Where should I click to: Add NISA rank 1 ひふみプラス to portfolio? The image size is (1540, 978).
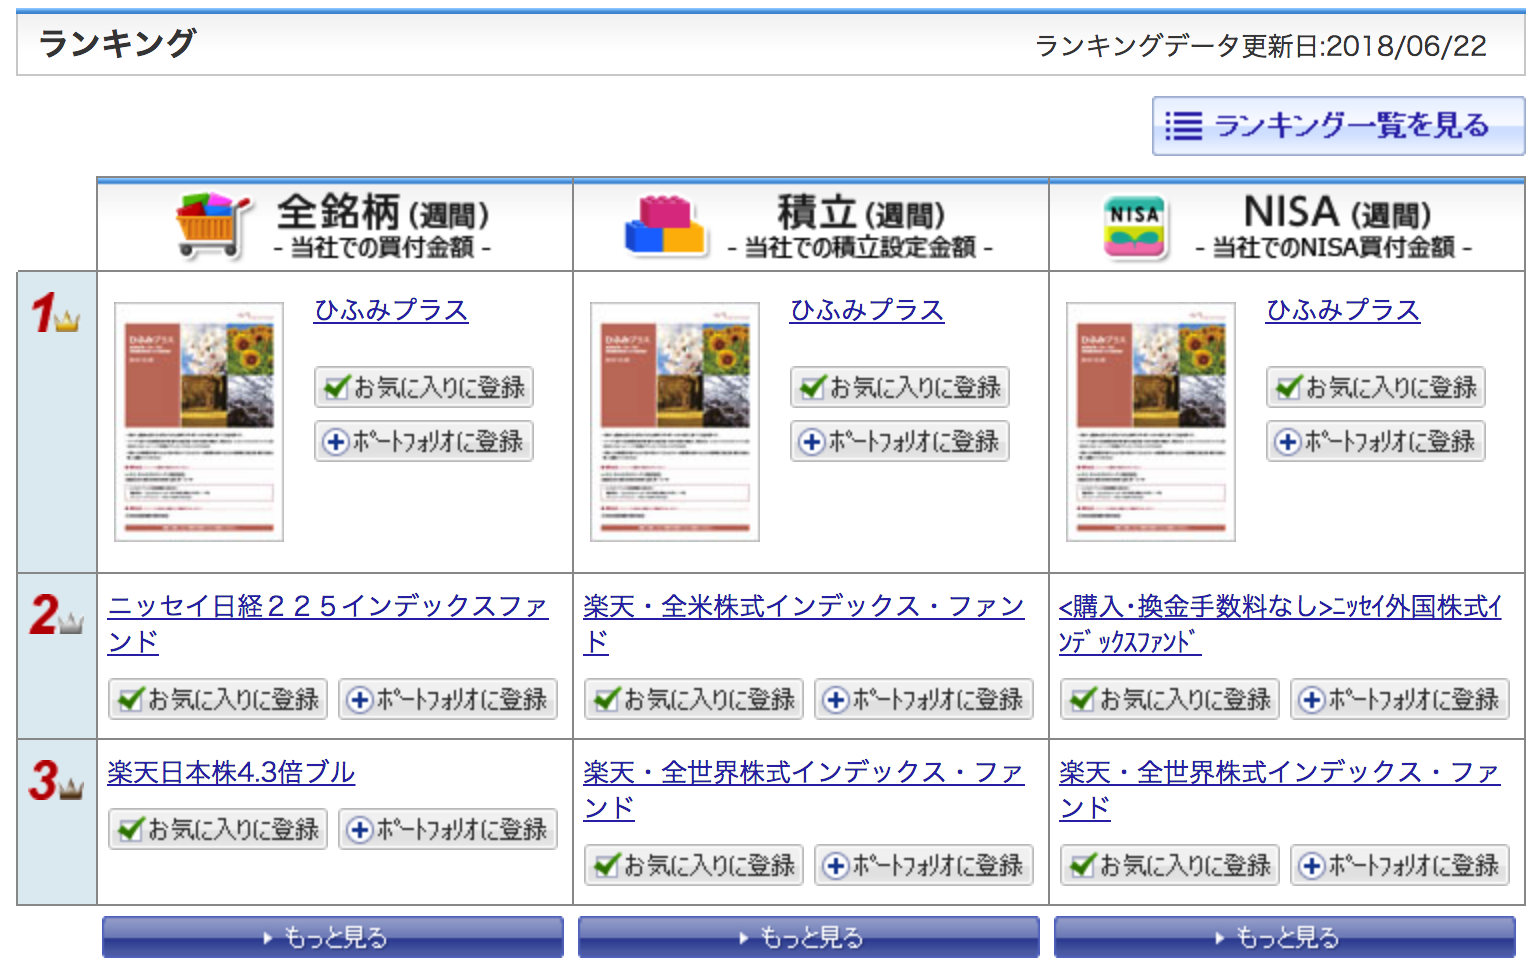tap(1376, 441)
